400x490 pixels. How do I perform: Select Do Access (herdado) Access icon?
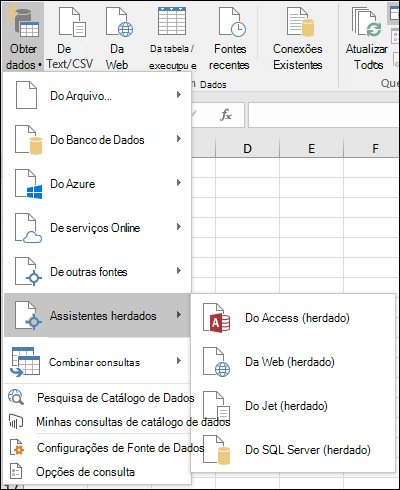click(216, 318)
